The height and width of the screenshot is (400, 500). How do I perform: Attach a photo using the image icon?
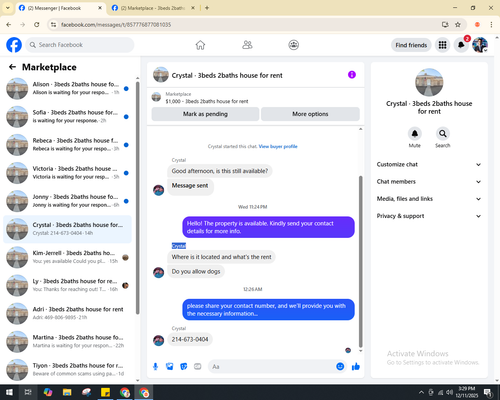170,367
